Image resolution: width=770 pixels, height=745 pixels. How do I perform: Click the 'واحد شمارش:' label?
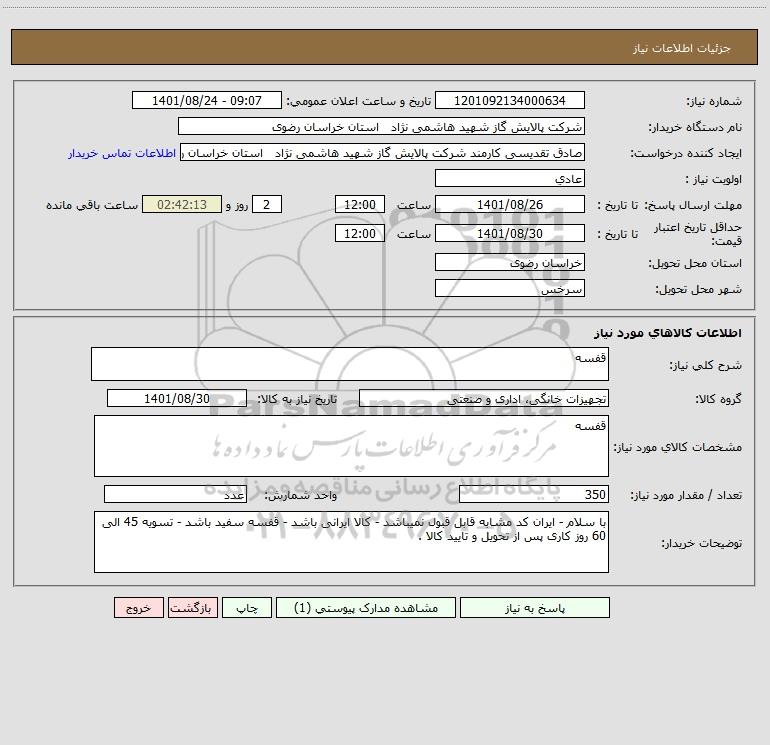coord(301,496)
